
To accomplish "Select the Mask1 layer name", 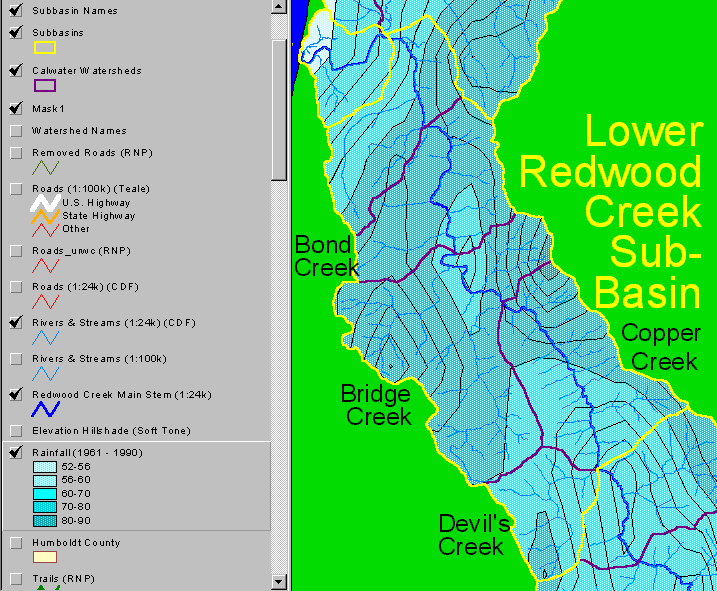I will (48, 109).
